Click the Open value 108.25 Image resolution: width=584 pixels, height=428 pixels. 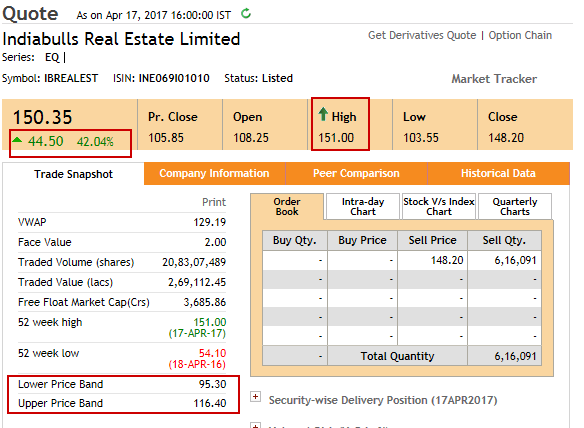(x=251, y=138)
